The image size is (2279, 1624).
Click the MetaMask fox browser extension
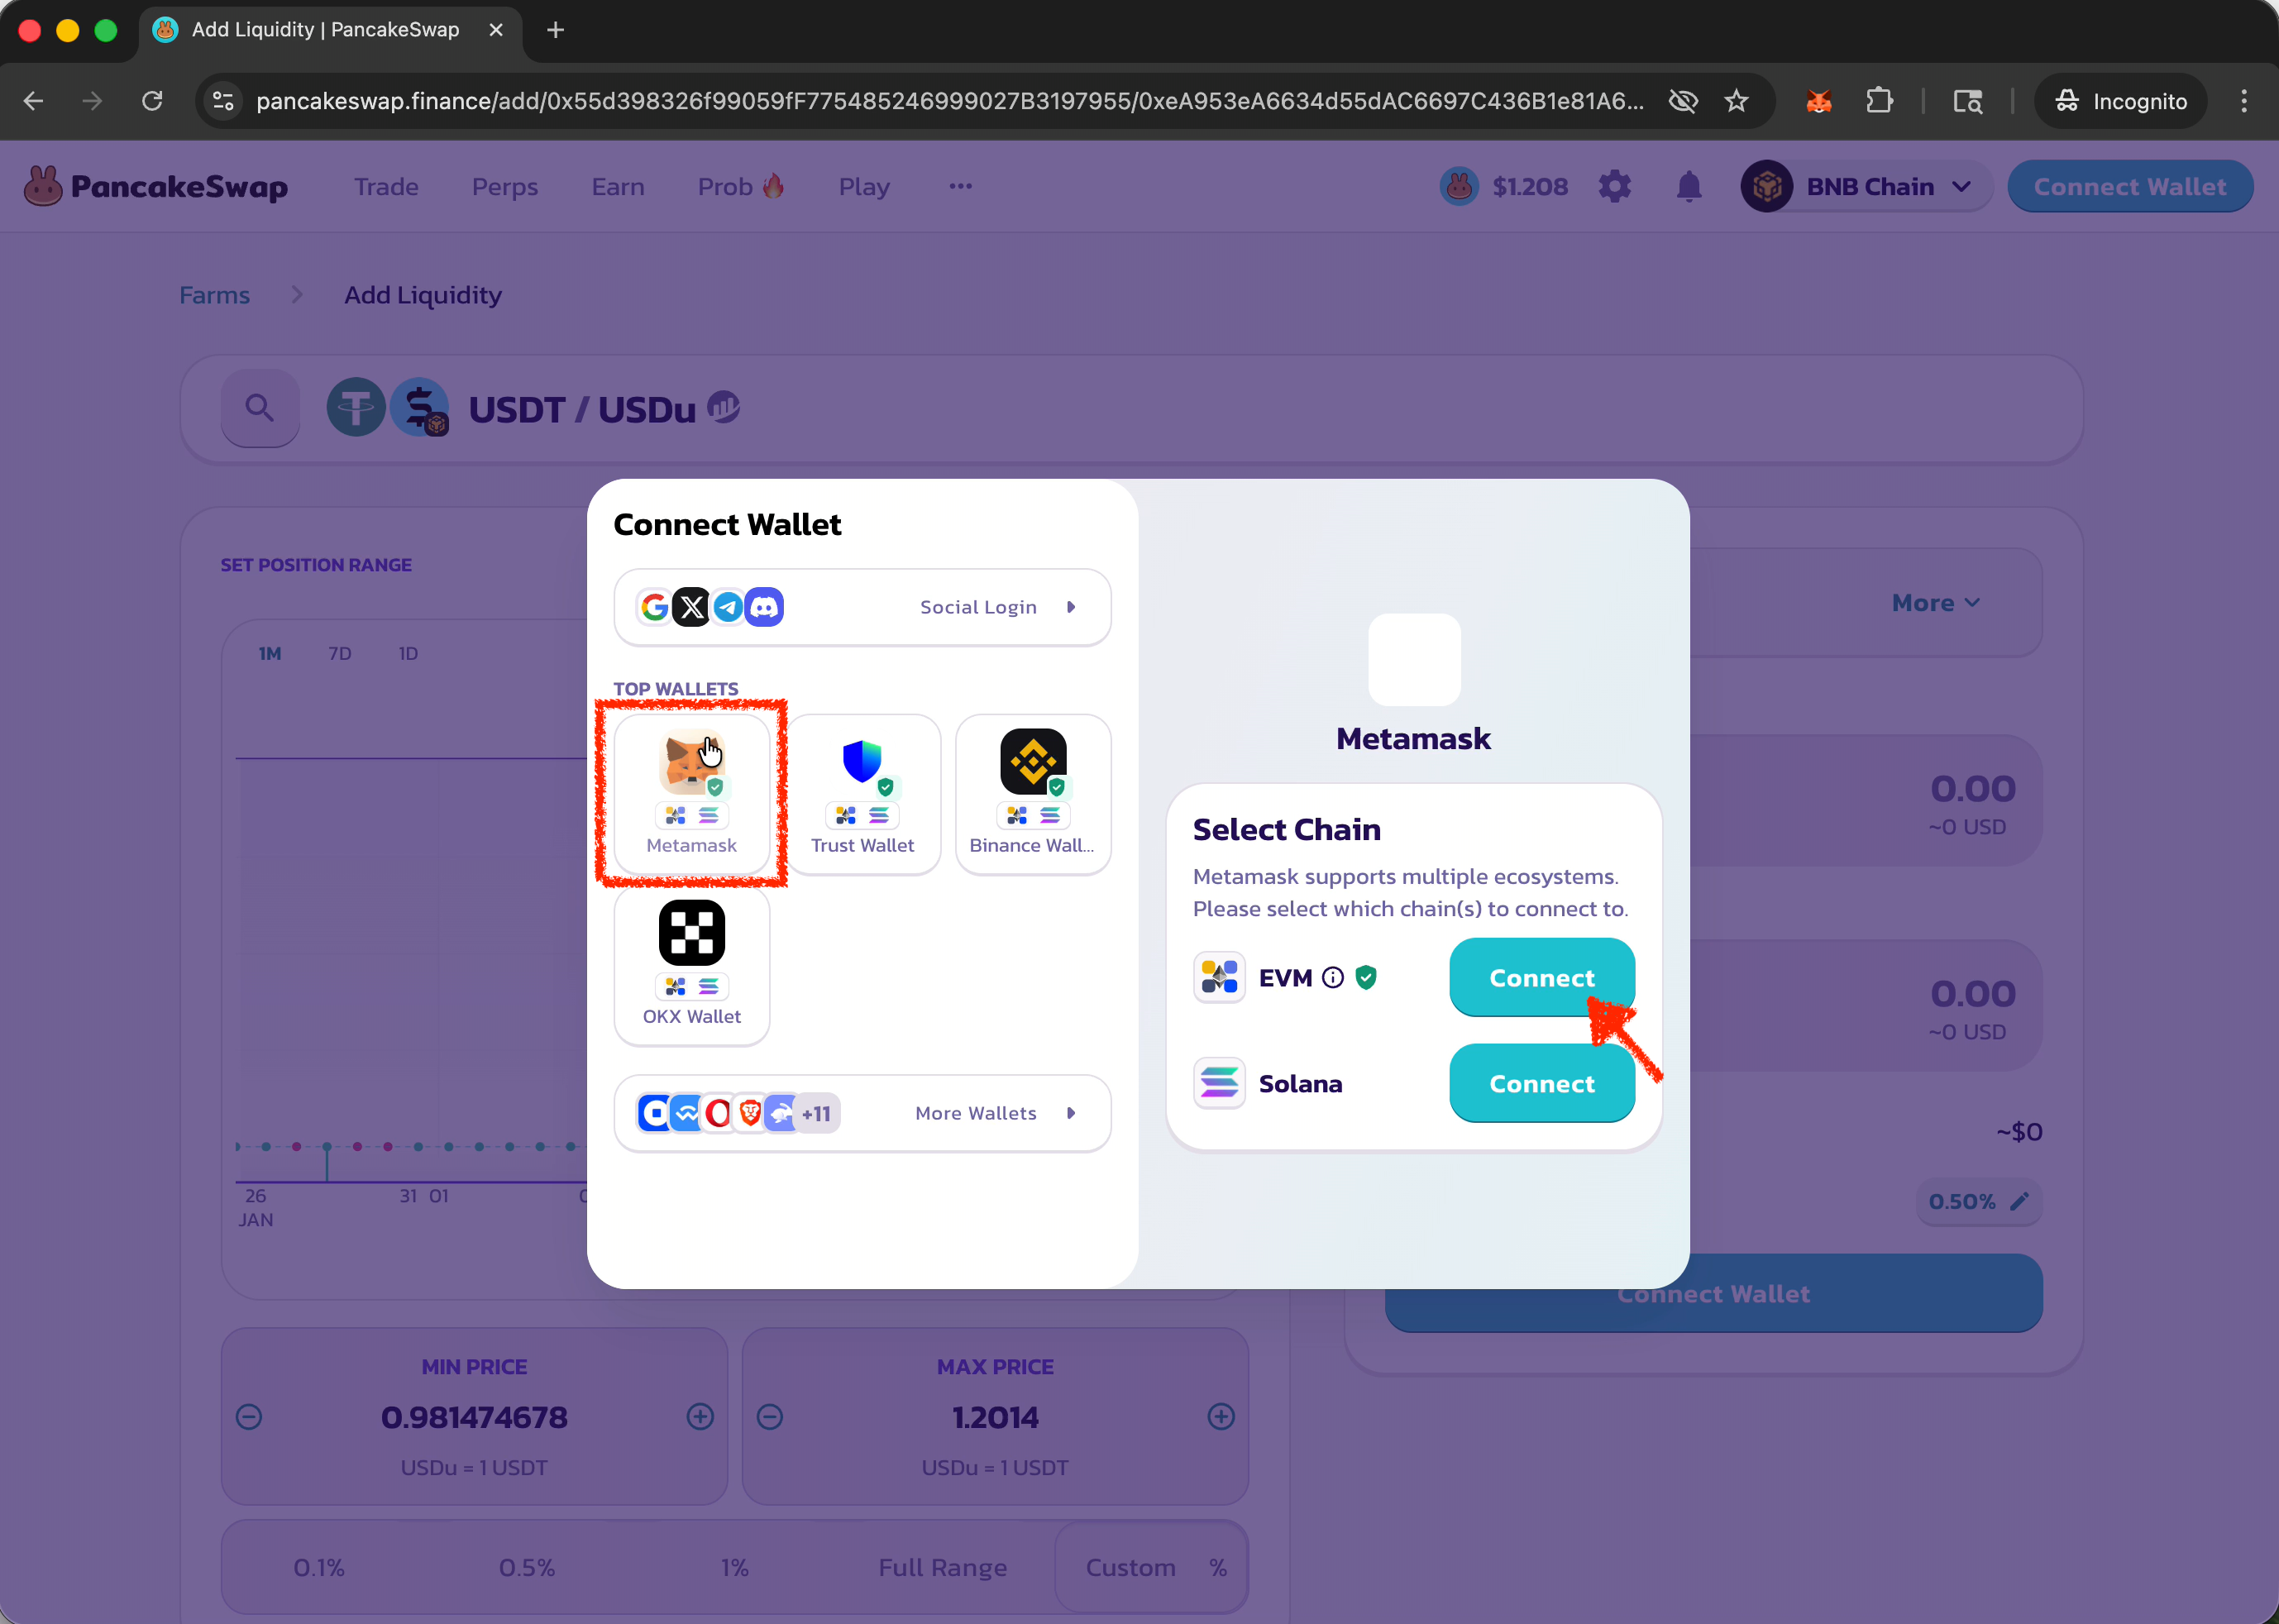[1819, 101]
